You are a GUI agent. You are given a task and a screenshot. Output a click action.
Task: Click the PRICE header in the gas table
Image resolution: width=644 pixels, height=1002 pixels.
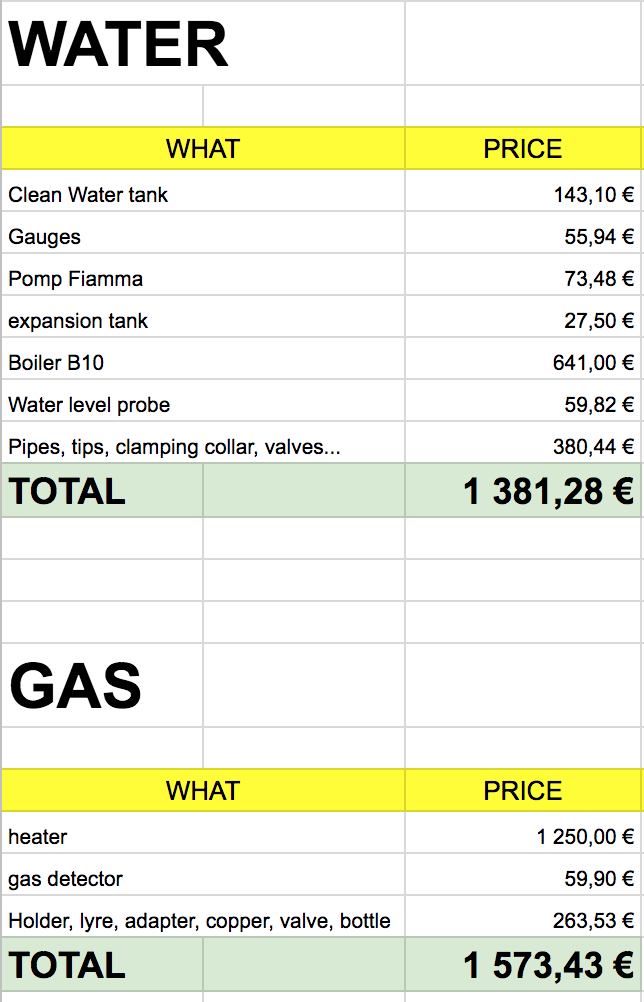click(x=523, y=790)
